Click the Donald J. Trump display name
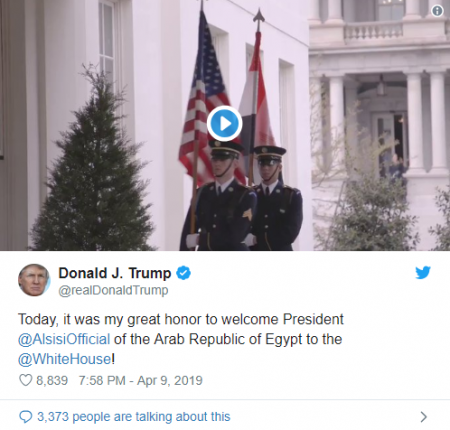The height and width of the screenshot is (430, 450). 115,273
